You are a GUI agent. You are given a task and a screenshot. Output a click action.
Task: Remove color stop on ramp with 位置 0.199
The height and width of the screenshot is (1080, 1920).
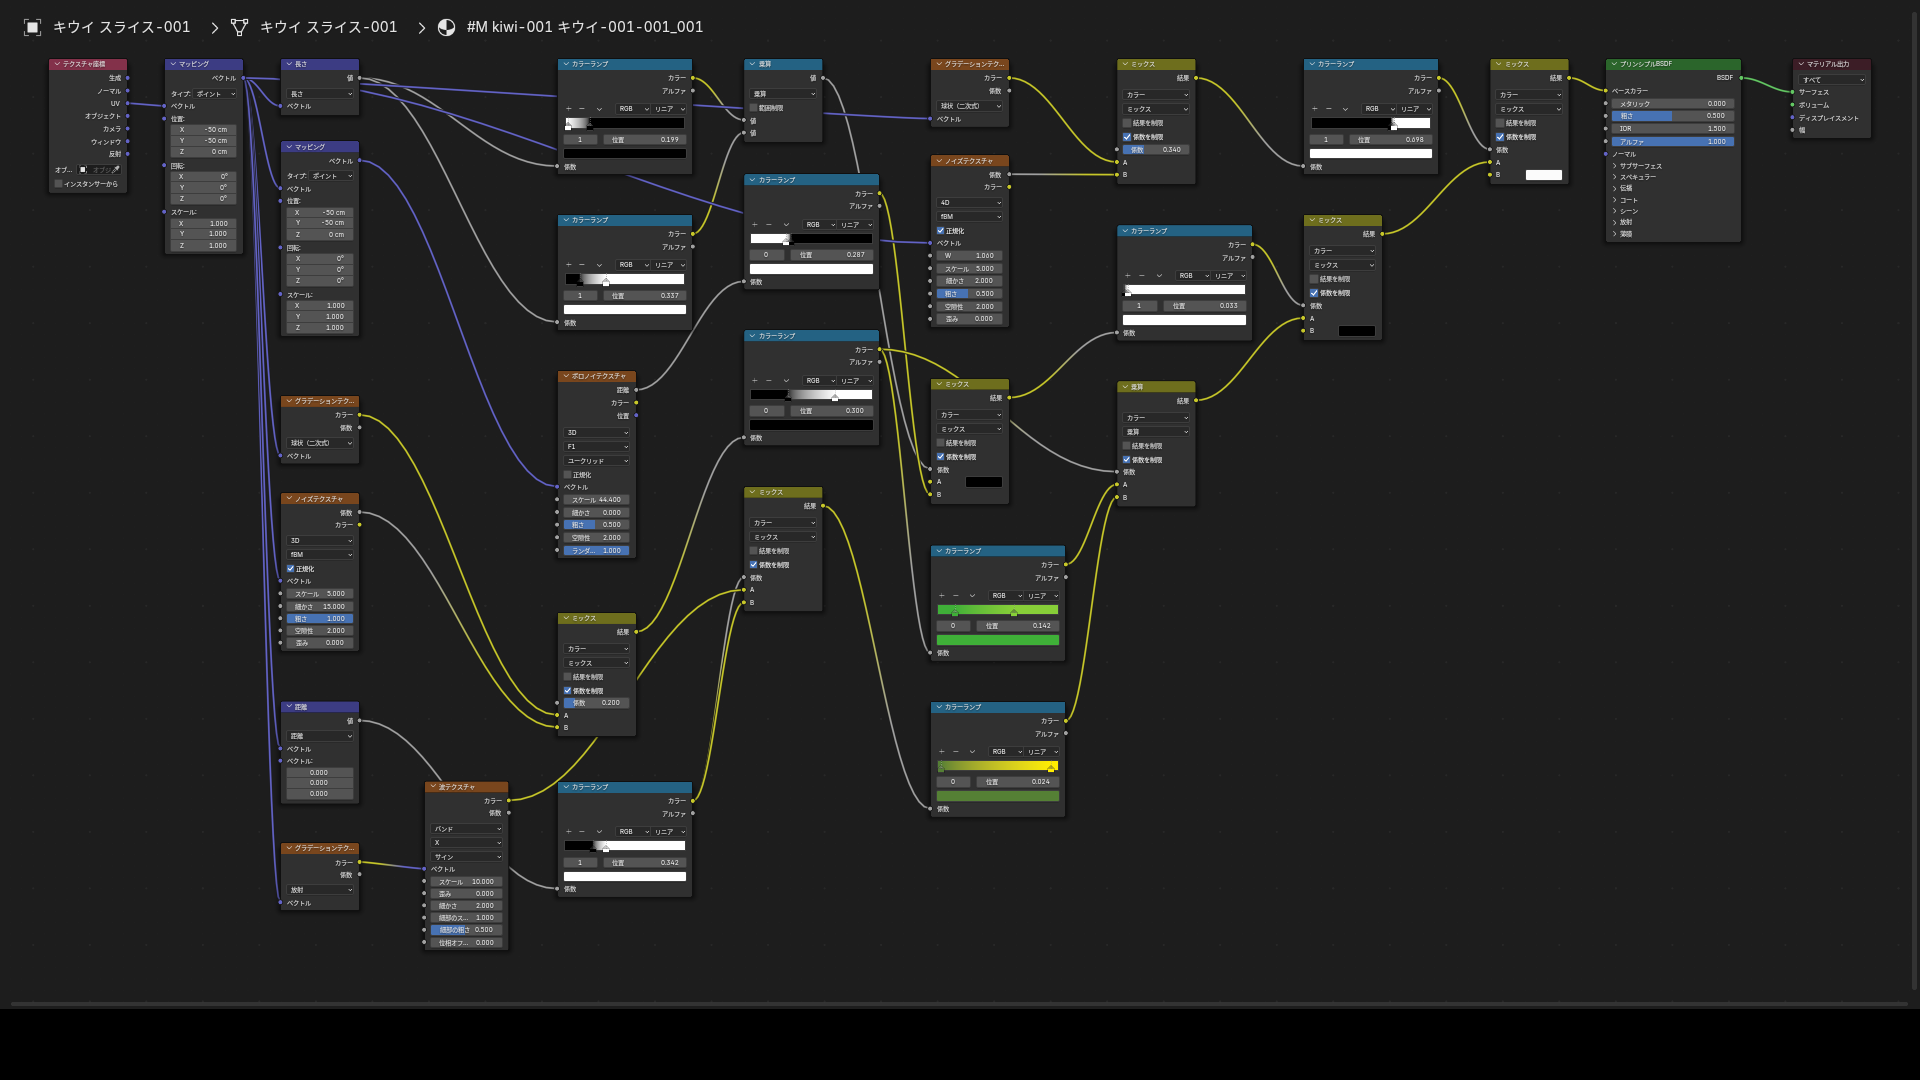click(582, 109)
